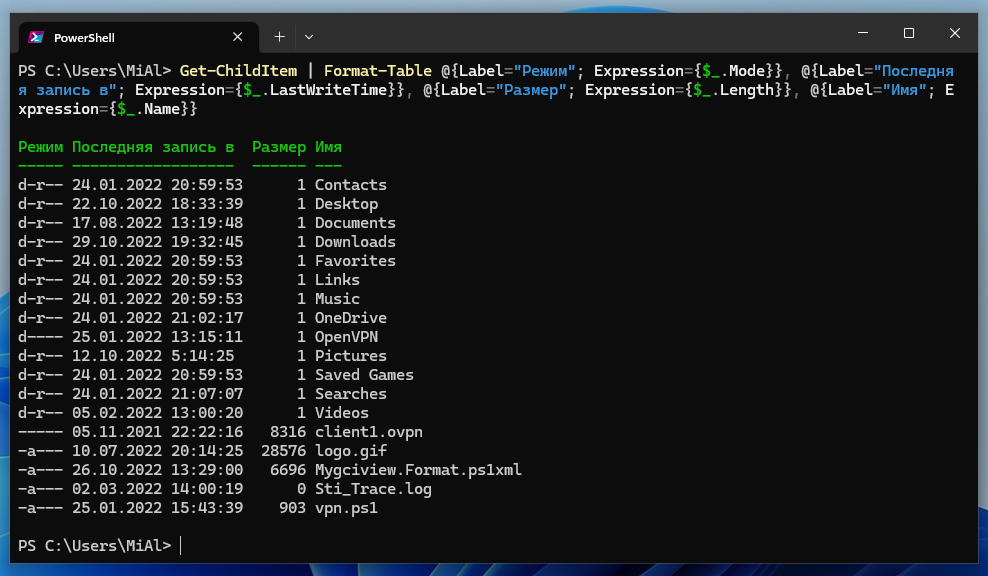The width and height of the screenshot is (988, 576).
Task: Open a new tab with plus button
Action: (x=279, y=37)
